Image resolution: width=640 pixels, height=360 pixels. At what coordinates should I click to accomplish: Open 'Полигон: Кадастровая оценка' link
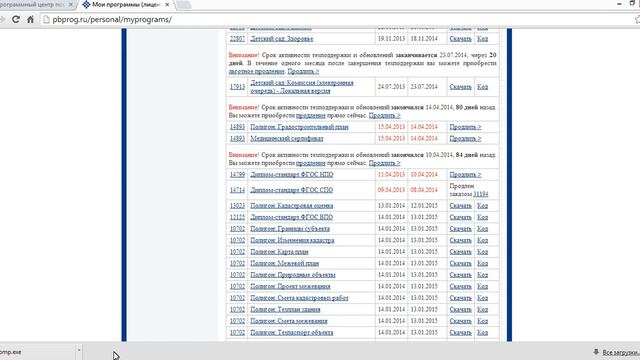[x=291, y=205]
